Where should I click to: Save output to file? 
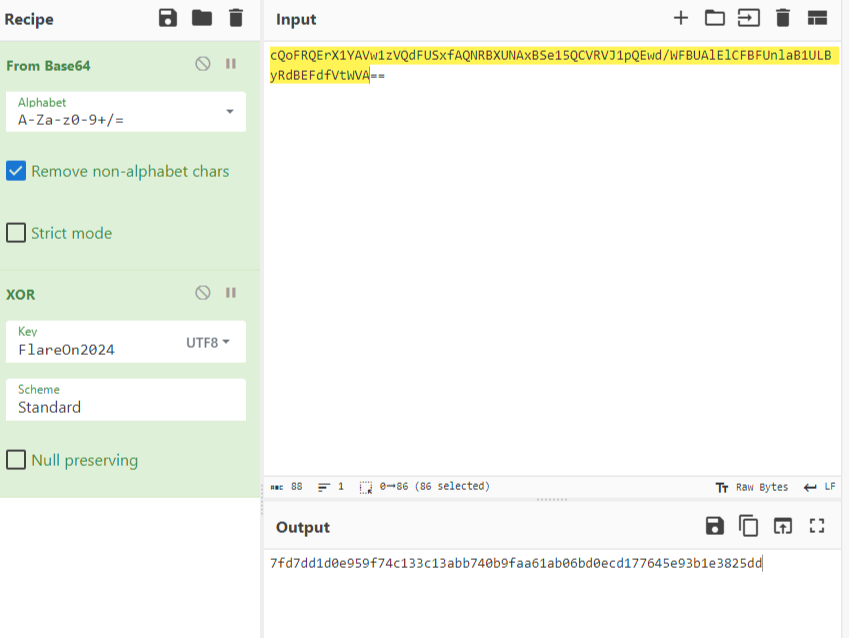(x=714, y=526)
